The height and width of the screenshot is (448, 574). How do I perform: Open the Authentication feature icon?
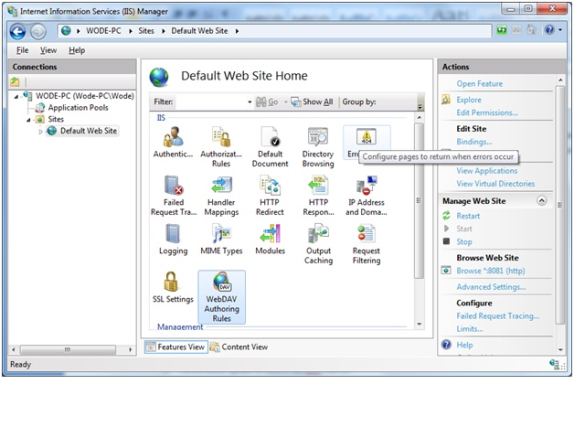click(x=173, y=143)
